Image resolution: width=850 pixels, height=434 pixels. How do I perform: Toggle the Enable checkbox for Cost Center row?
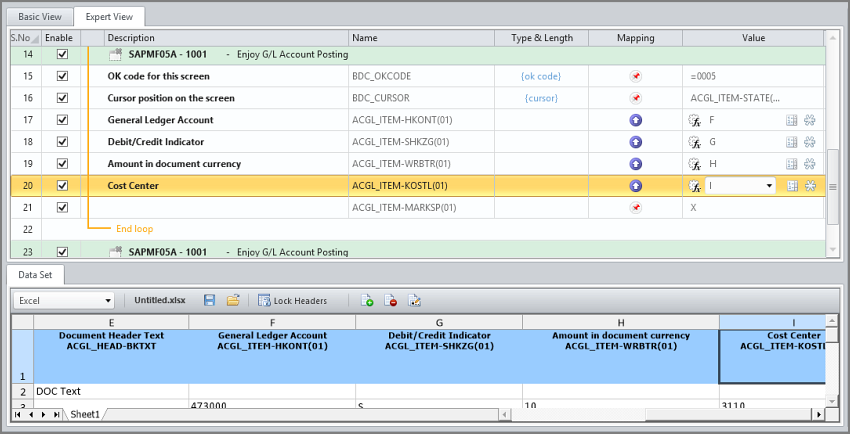click(x=62, y=186)
